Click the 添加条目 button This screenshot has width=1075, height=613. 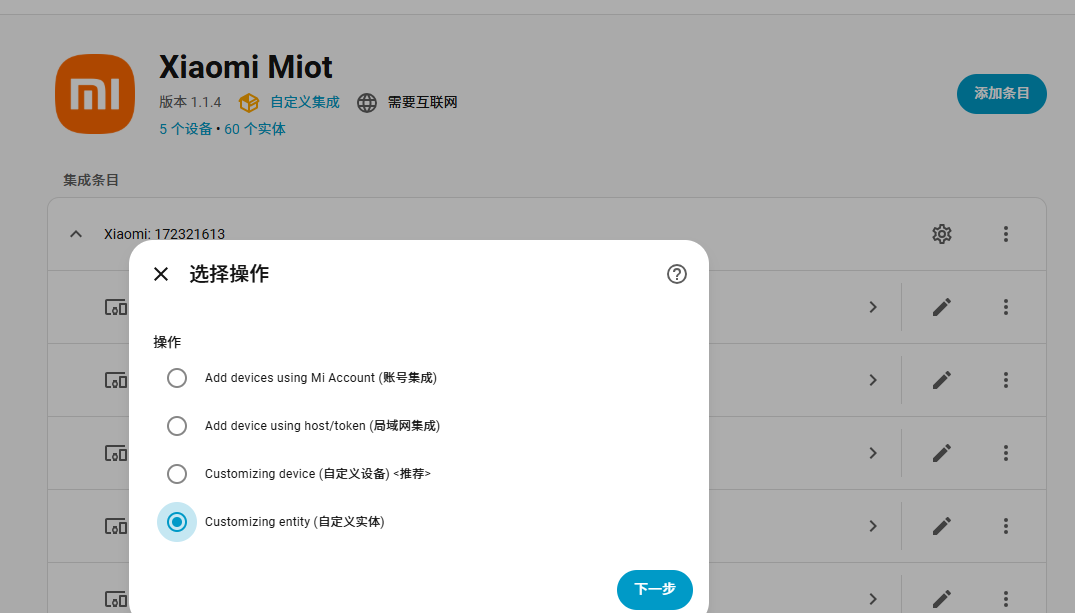[1001, 93]
